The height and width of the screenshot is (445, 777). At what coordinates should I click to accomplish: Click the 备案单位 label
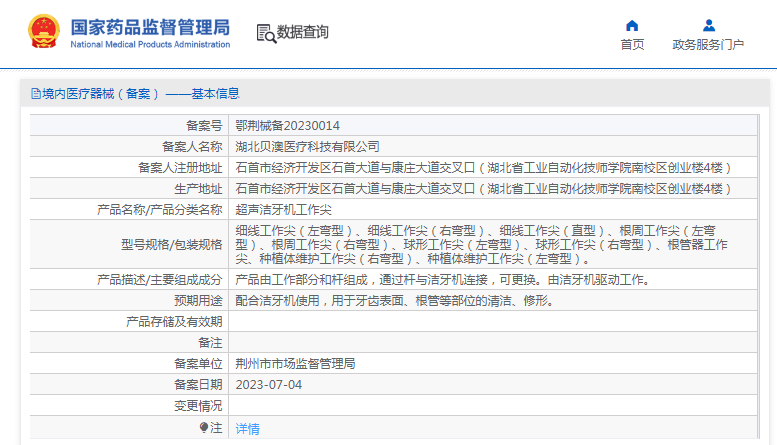click(198, 364)
